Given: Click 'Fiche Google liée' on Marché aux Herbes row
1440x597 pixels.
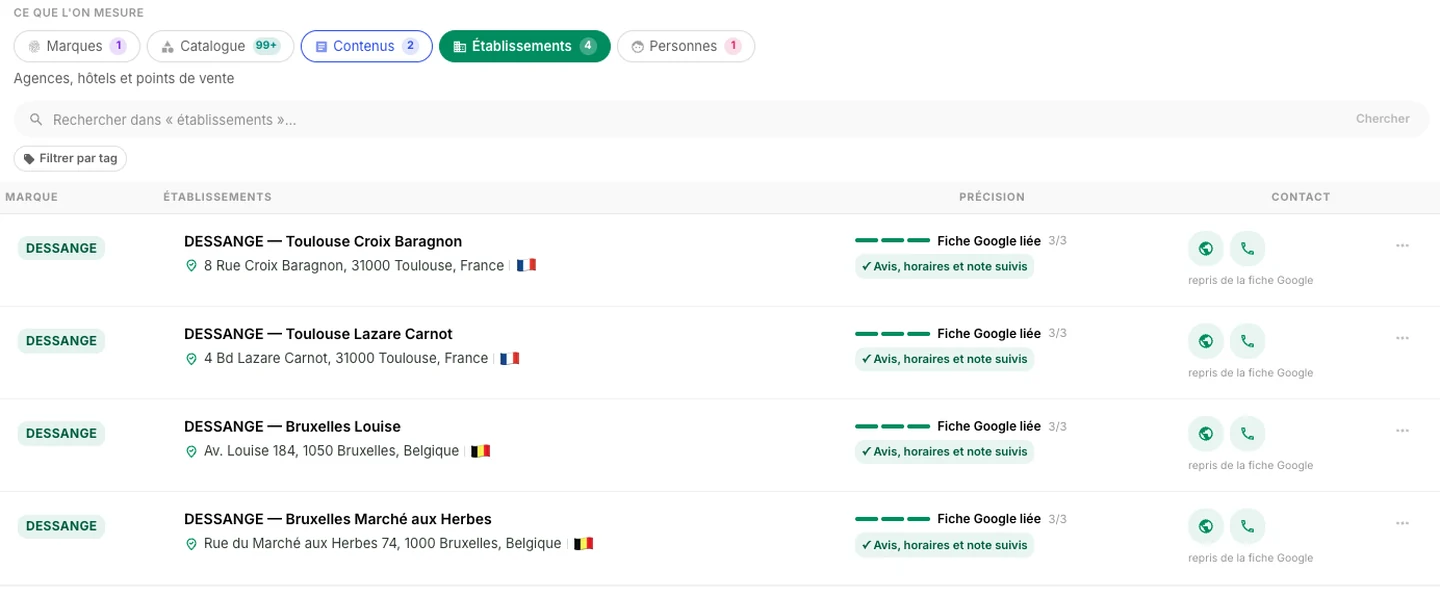Looking at the screenshot, I should 989,519.
